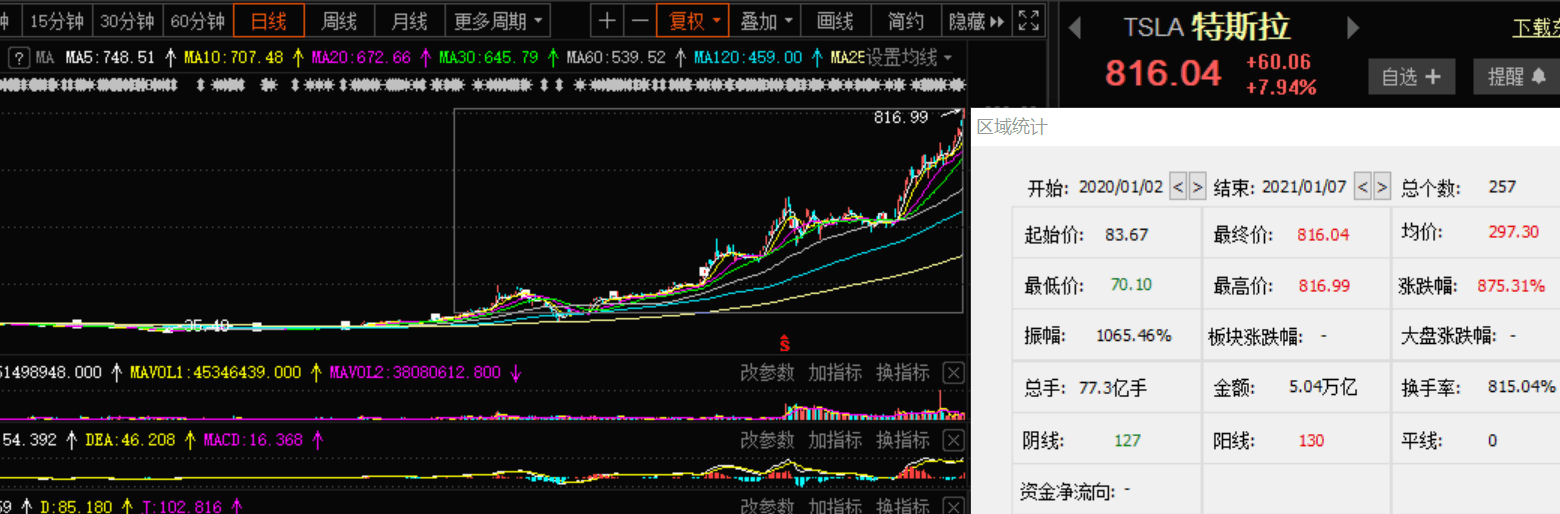Image resolution: width=1560 pixels, height=514 pixels.
Task: Zoom in the chart with the plus button
Action: click(607, 20)
